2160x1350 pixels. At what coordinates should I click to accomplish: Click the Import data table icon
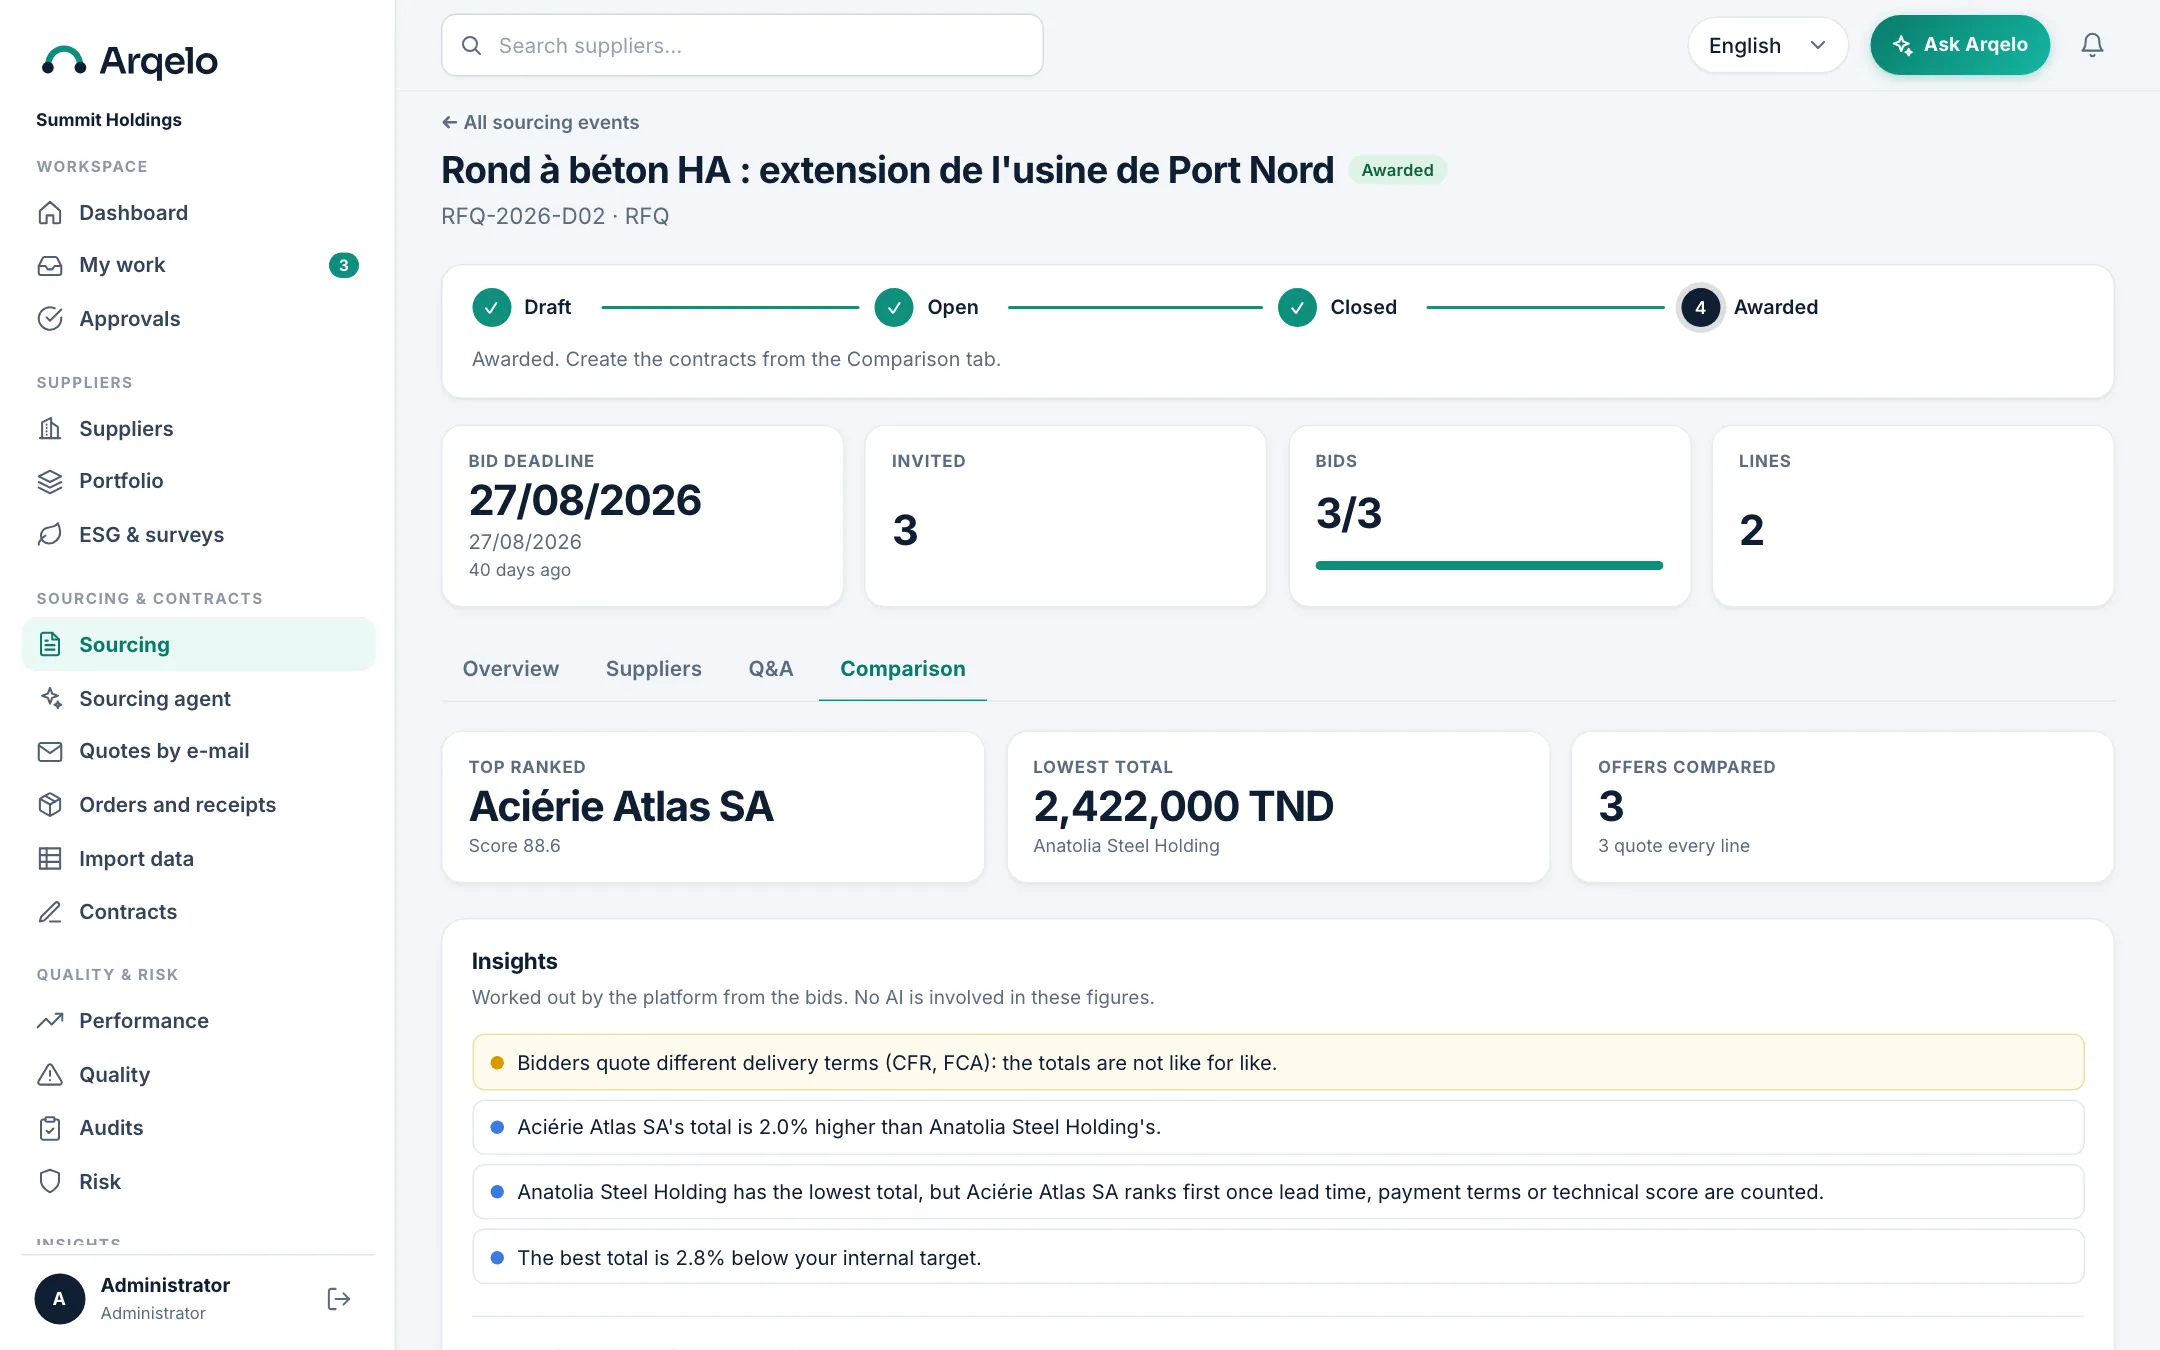[50, 859]
